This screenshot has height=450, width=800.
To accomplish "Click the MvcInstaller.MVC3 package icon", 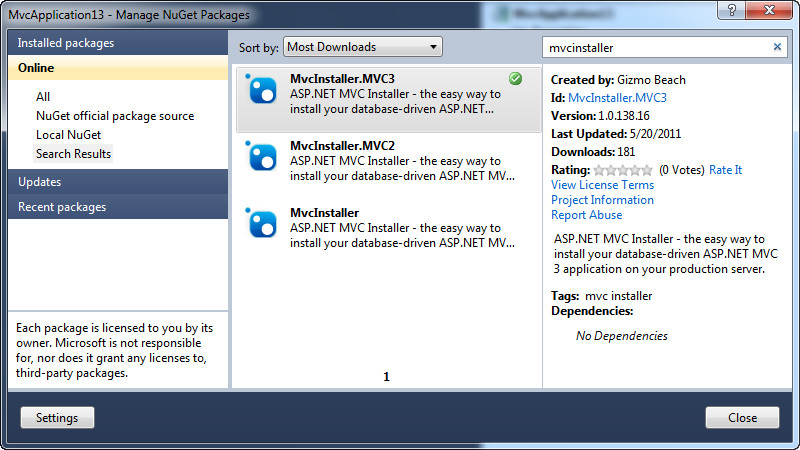I will (261, 89).
